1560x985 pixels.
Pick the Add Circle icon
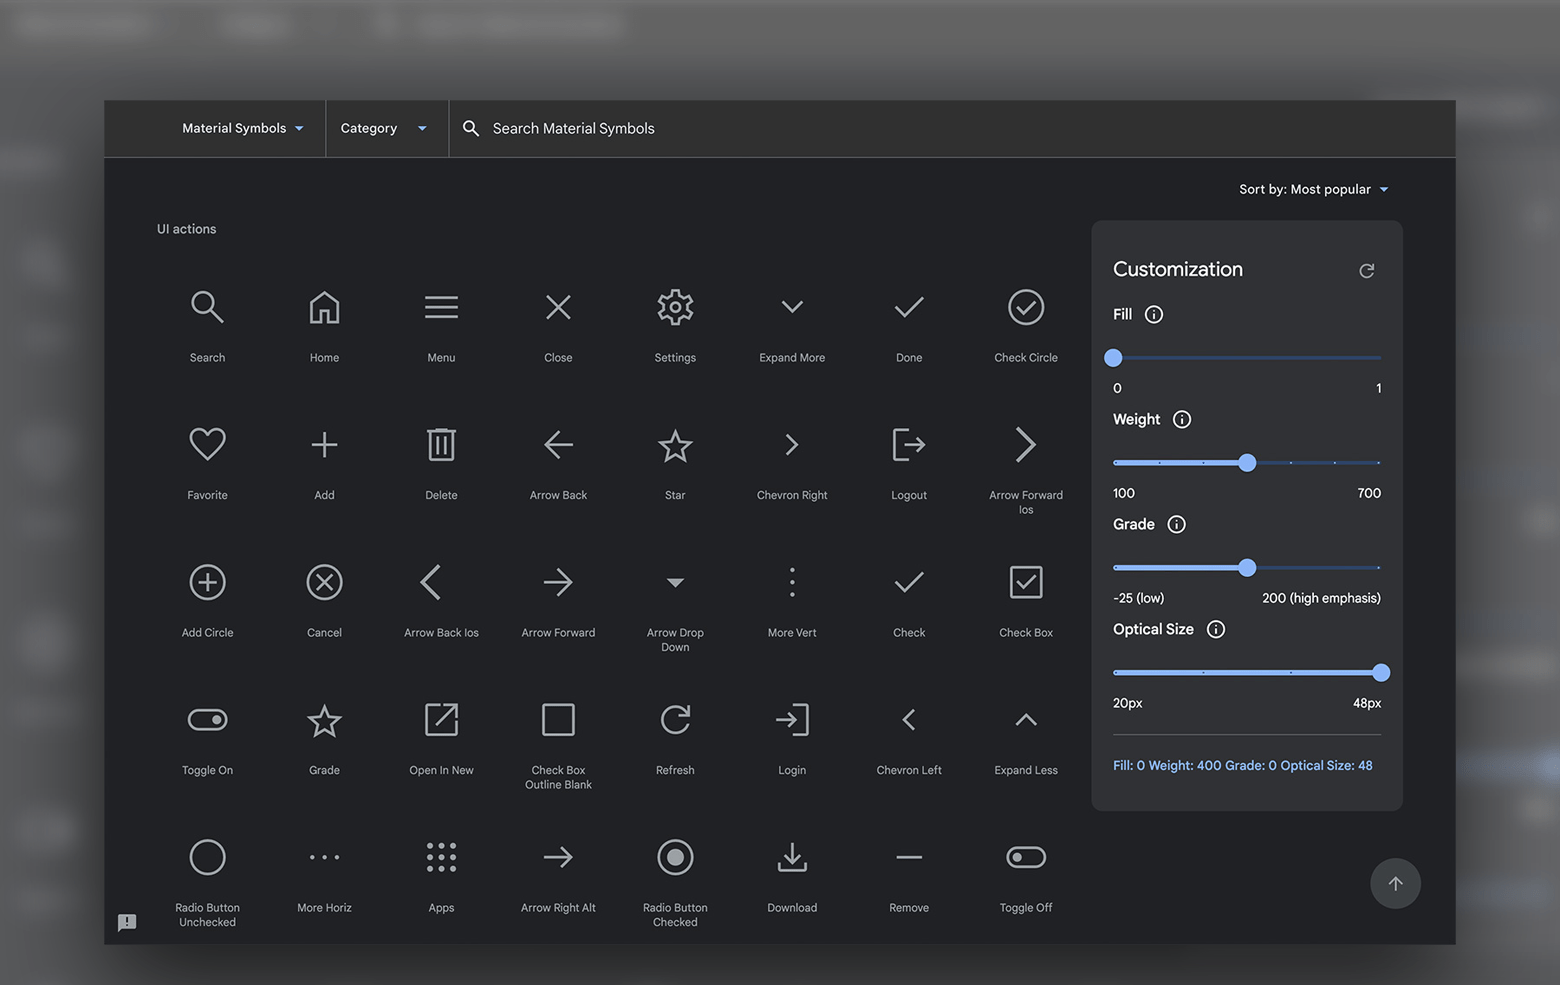pyautogui.click(x=207, y=583)
